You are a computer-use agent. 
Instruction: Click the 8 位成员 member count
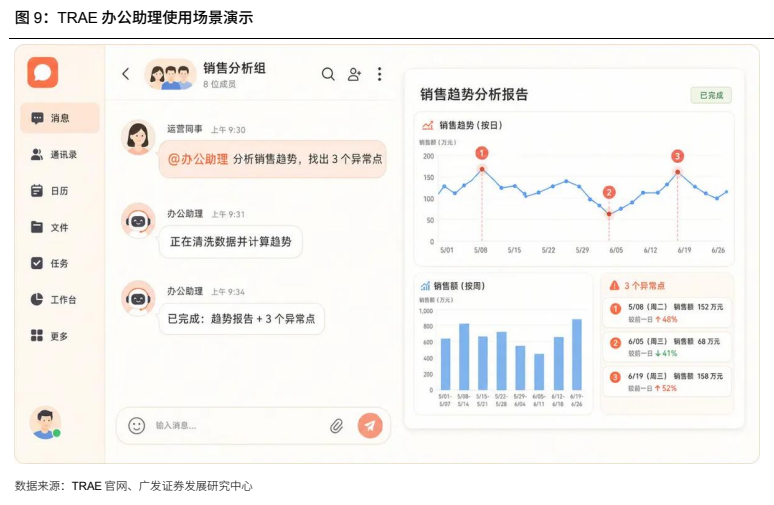pyautogui.click(x=219, y=84)
